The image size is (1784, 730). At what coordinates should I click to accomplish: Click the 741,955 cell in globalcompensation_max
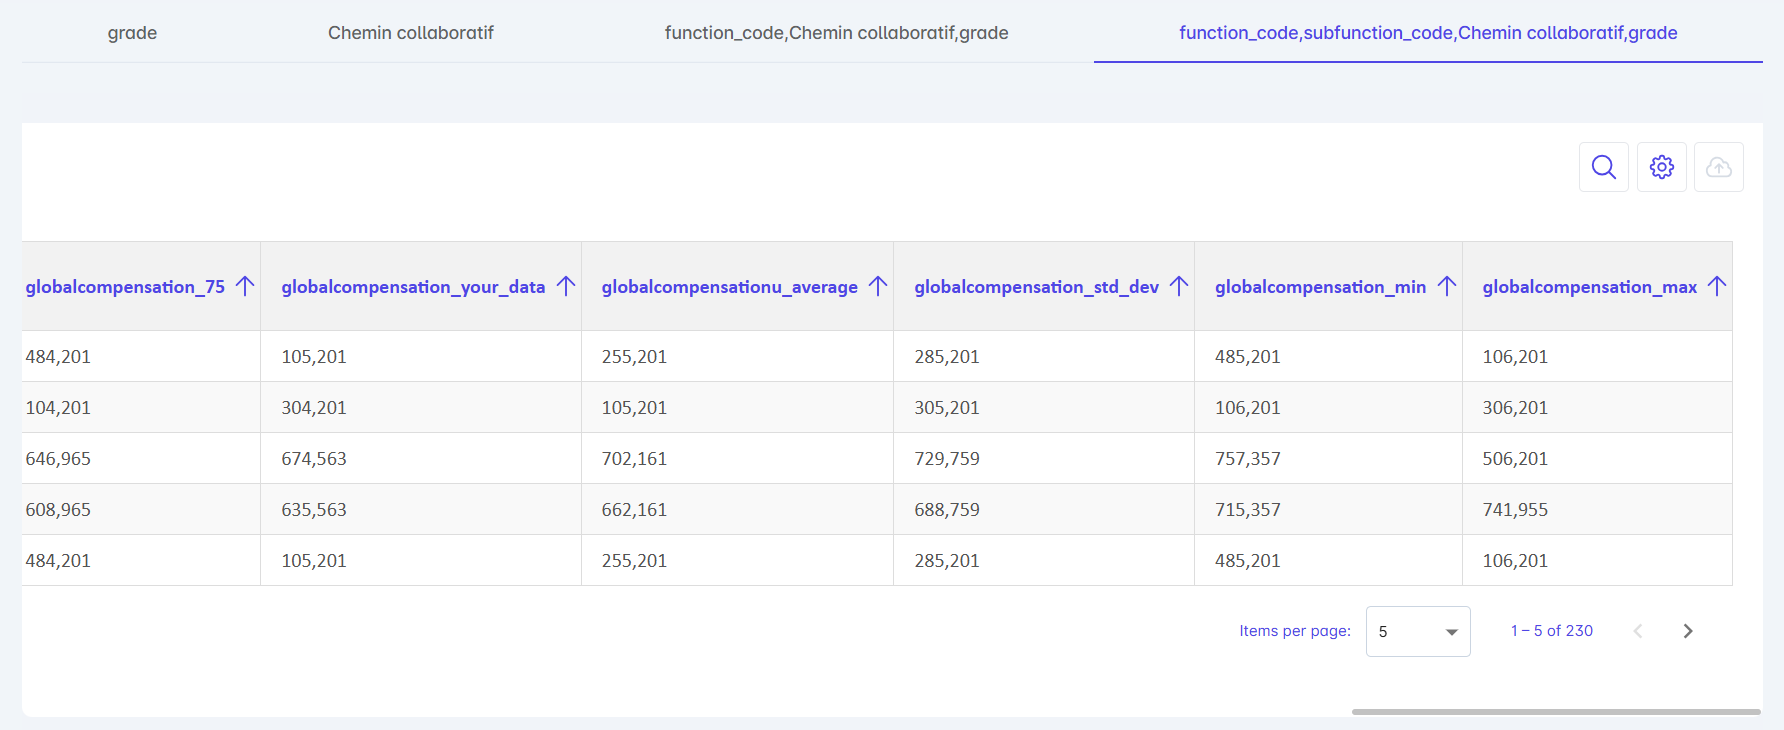point(1514,510)
